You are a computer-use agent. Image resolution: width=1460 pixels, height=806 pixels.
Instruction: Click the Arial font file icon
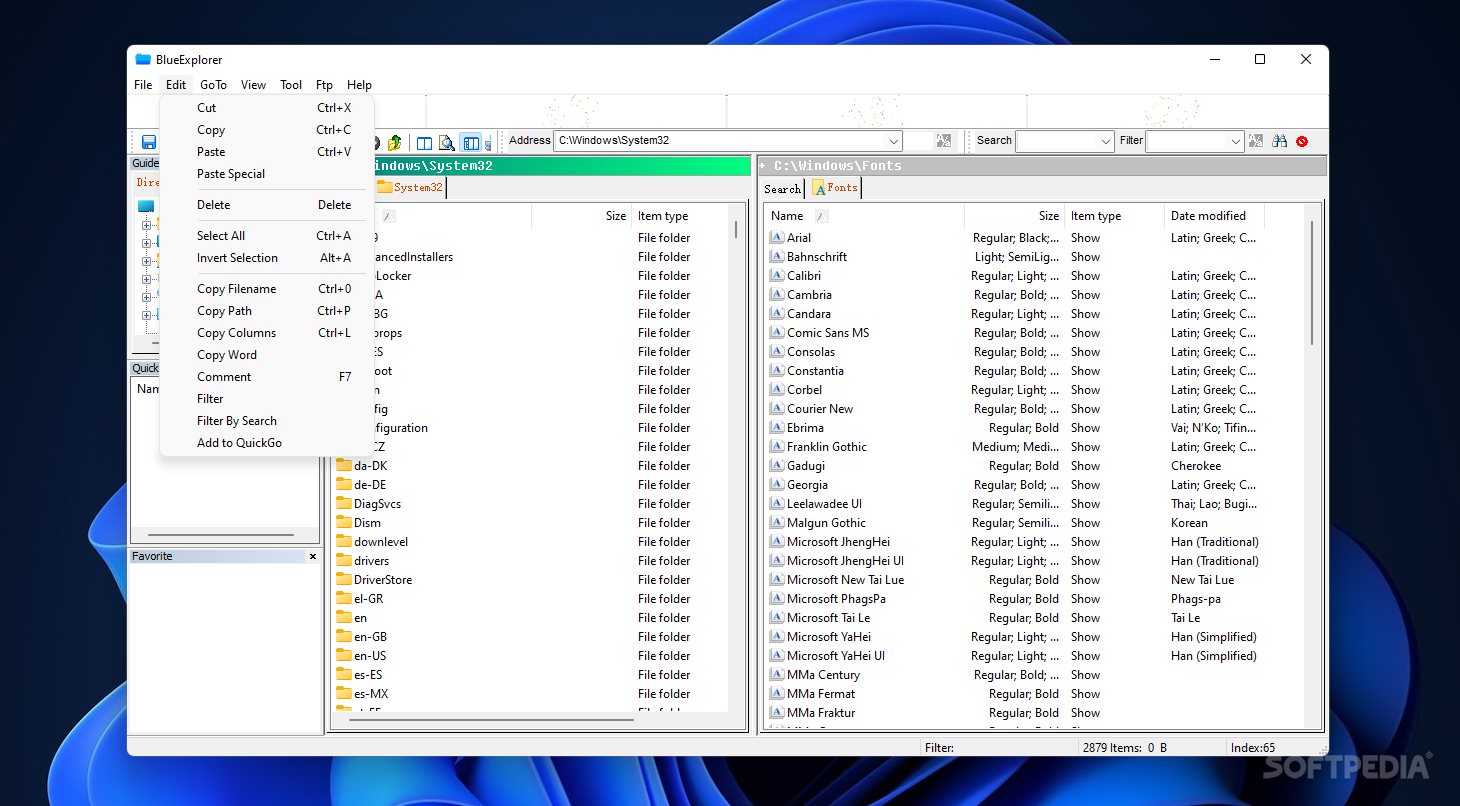point(776,238)
